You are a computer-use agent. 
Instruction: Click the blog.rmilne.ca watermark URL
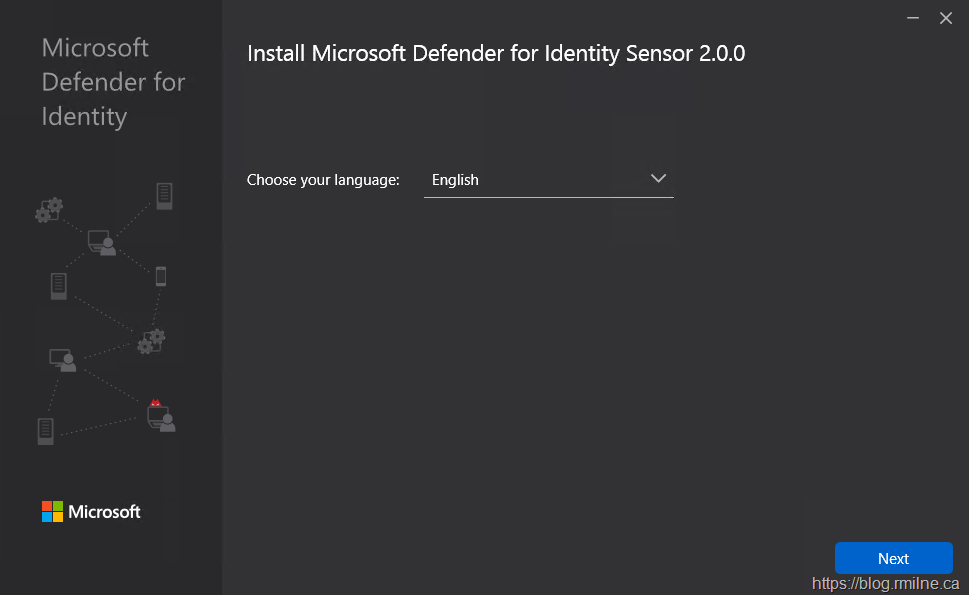coord(885,584)
